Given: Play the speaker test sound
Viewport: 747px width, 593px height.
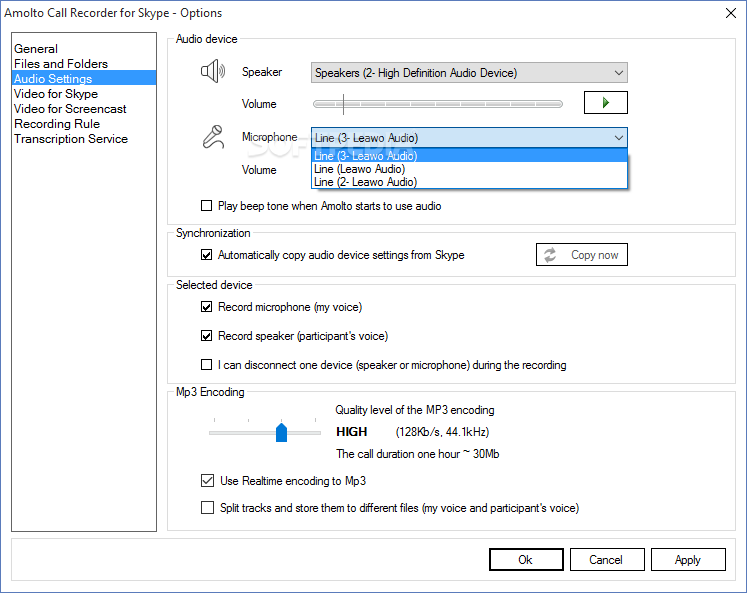Looking at the screenshot, I should (x=606, y=102).
